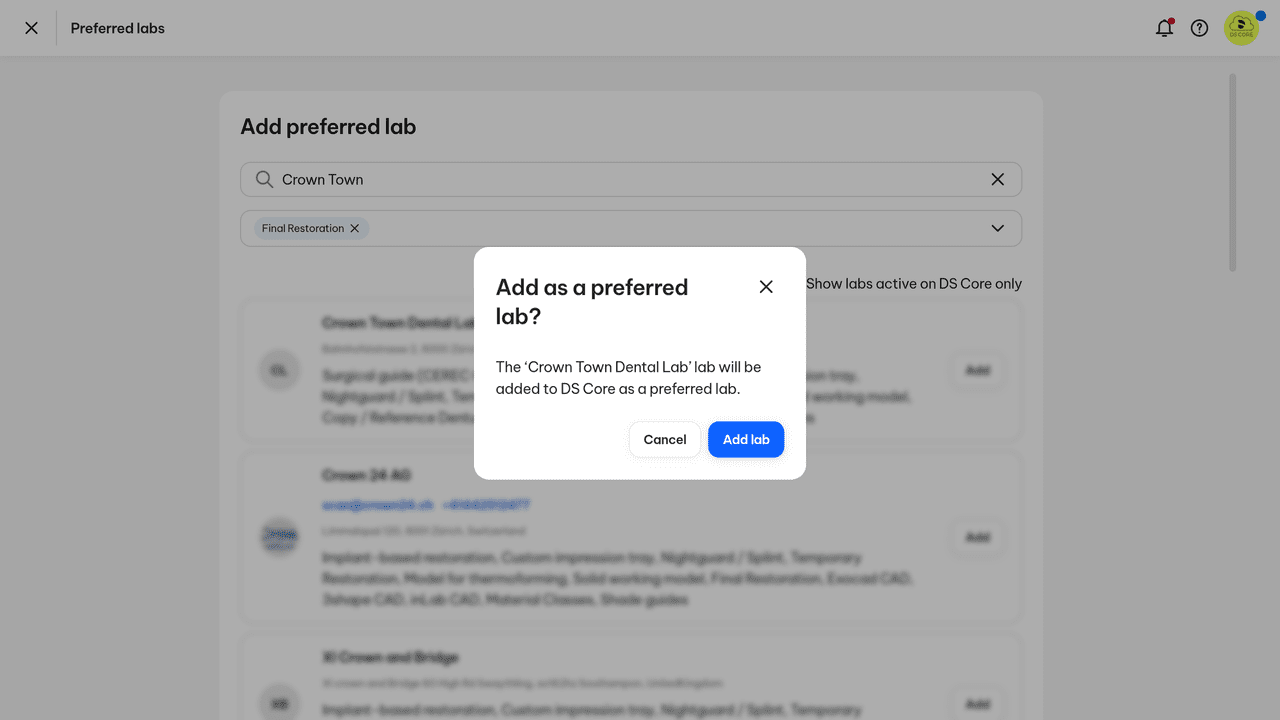Viewport: 1280px width, 720px height.
Task: Cancel adding the preferred lab
Action: 664,439
